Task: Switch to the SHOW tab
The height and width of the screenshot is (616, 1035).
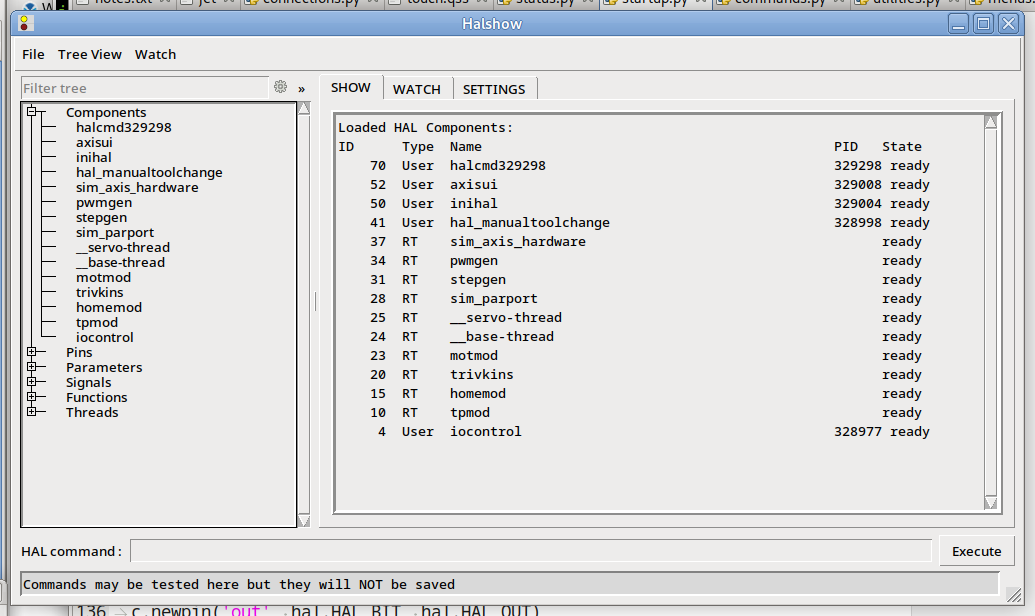Action: [x=351, y=88]
